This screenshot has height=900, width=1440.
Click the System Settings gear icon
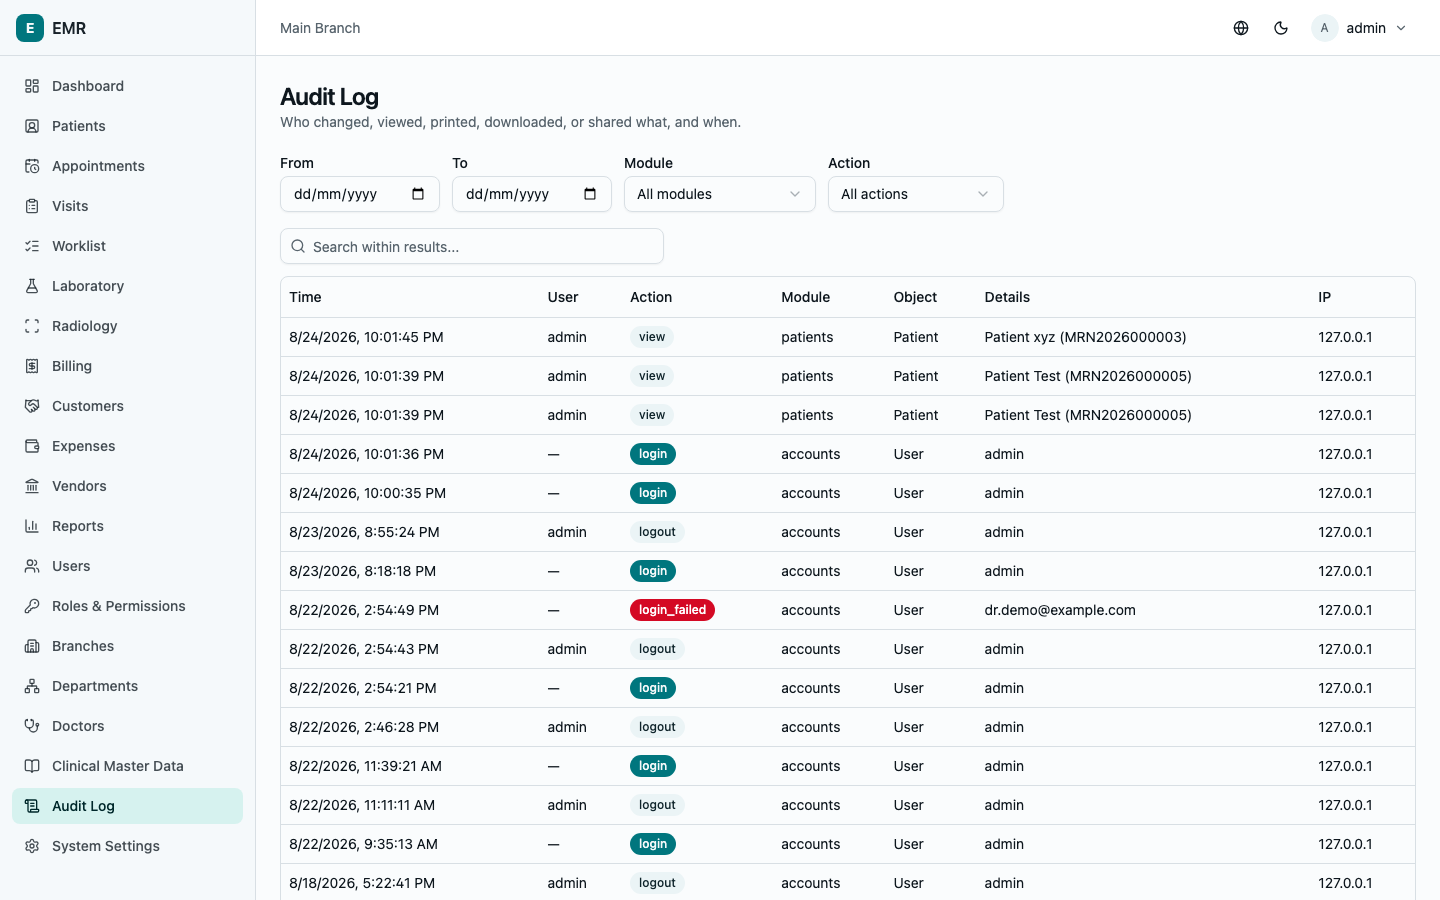(32, 846)
